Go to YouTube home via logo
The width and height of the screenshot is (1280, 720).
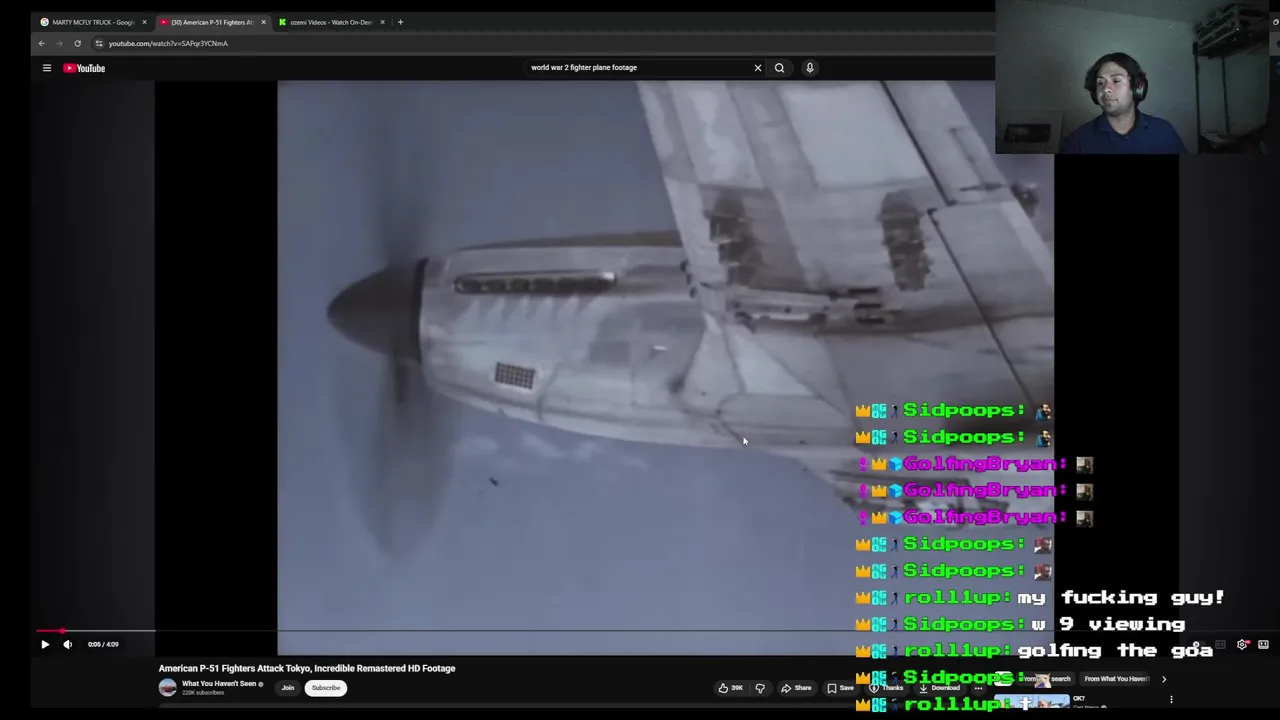coord(84,68)
